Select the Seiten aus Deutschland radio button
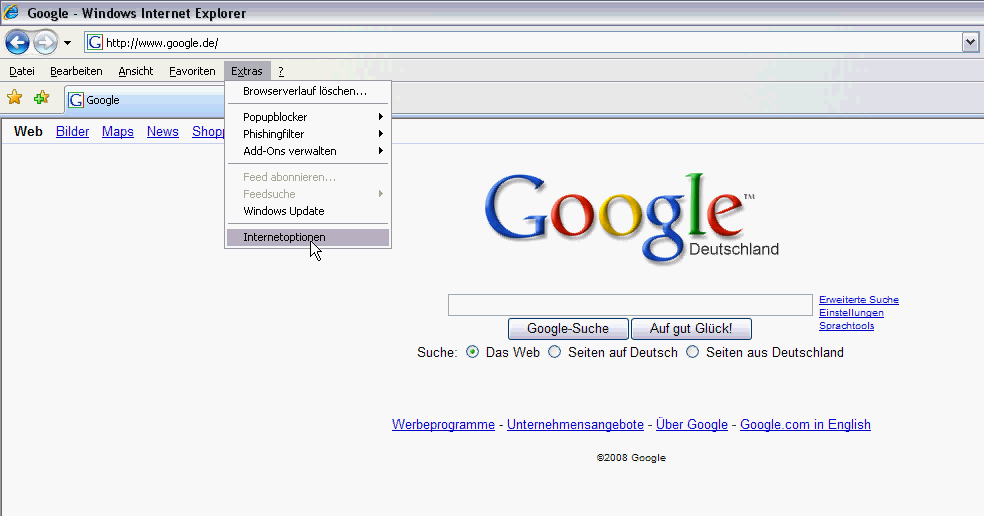The height and width of the screenshot is (516, 984). [692, 352]
